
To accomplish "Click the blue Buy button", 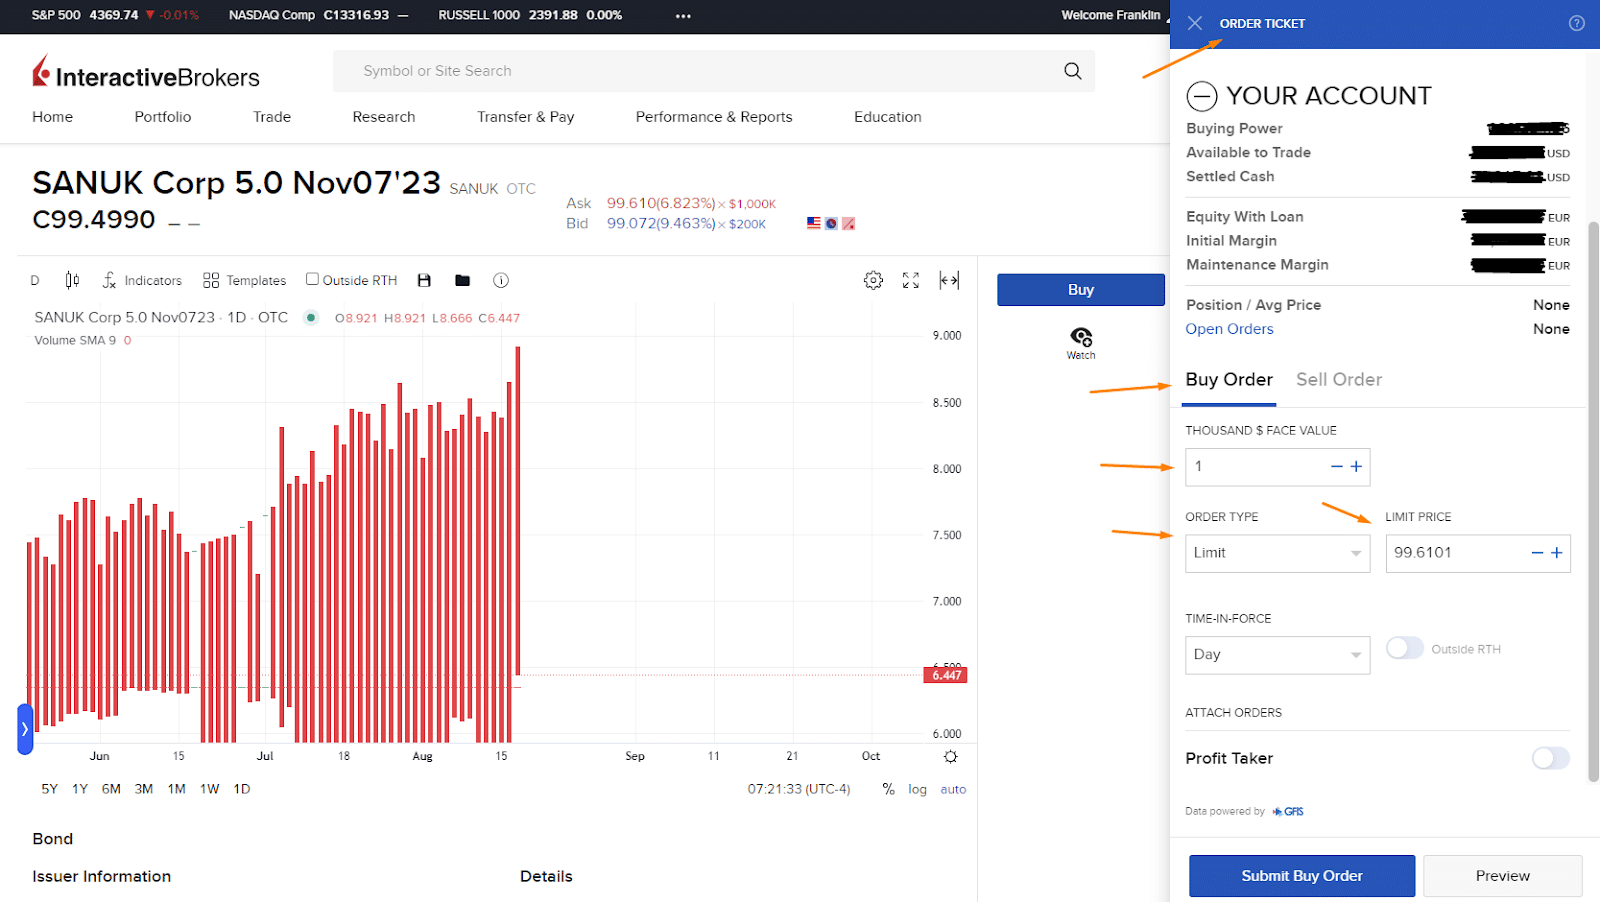I will pyautogui.click(x=1081, y=289).
